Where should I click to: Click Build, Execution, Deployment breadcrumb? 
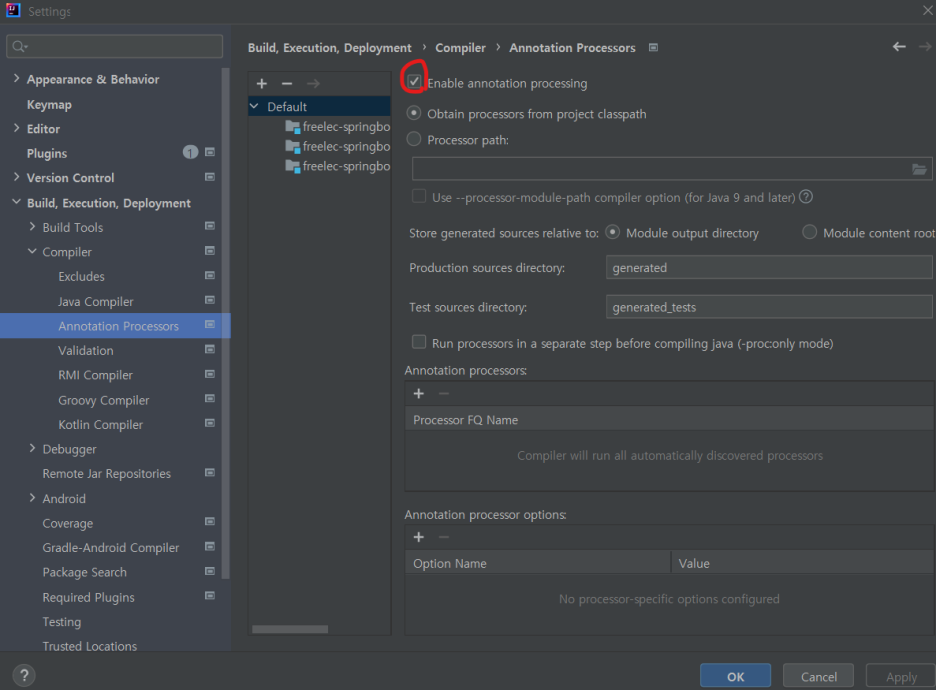(330, 48)
